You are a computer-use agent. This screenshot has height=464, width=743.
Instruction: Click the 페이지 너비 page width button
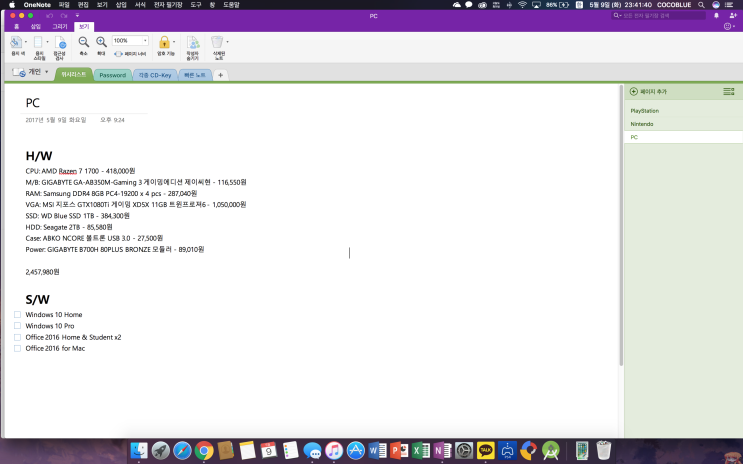point(130,54)
